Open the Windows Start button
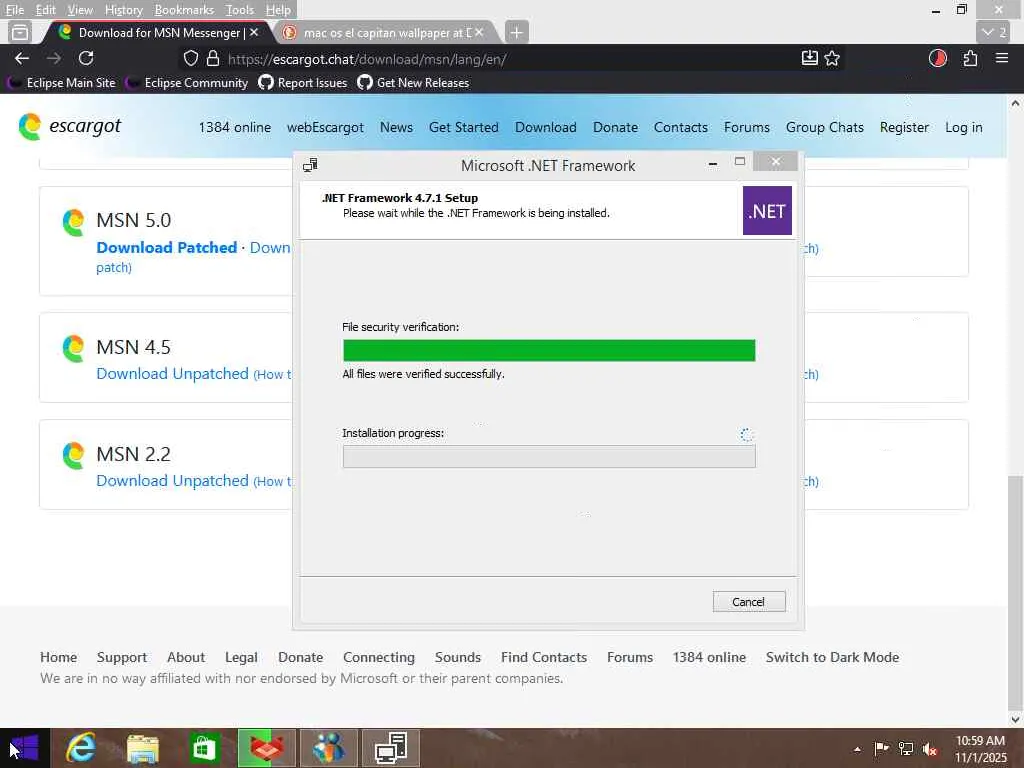Viewport: 1024px width, 768px height. click(x=25, y=748)
